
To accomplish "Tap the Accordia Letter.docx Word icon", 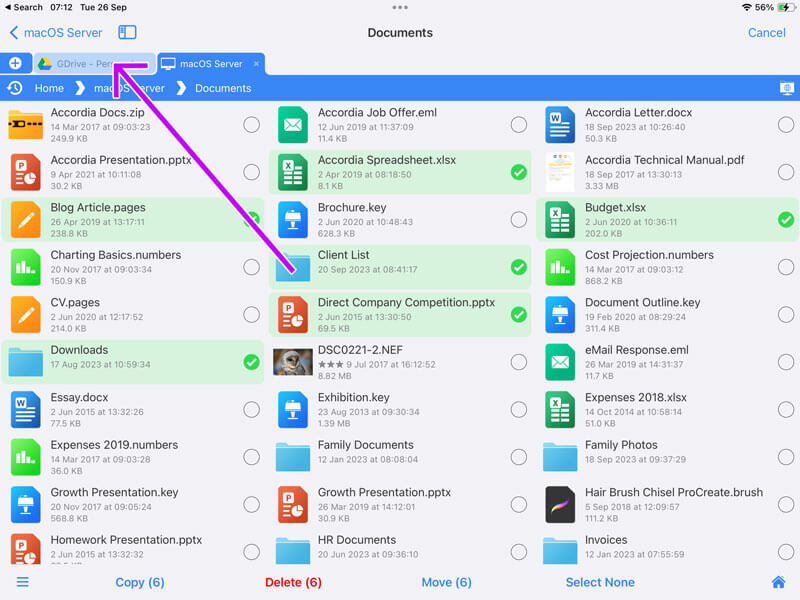I will coord(560,125).
